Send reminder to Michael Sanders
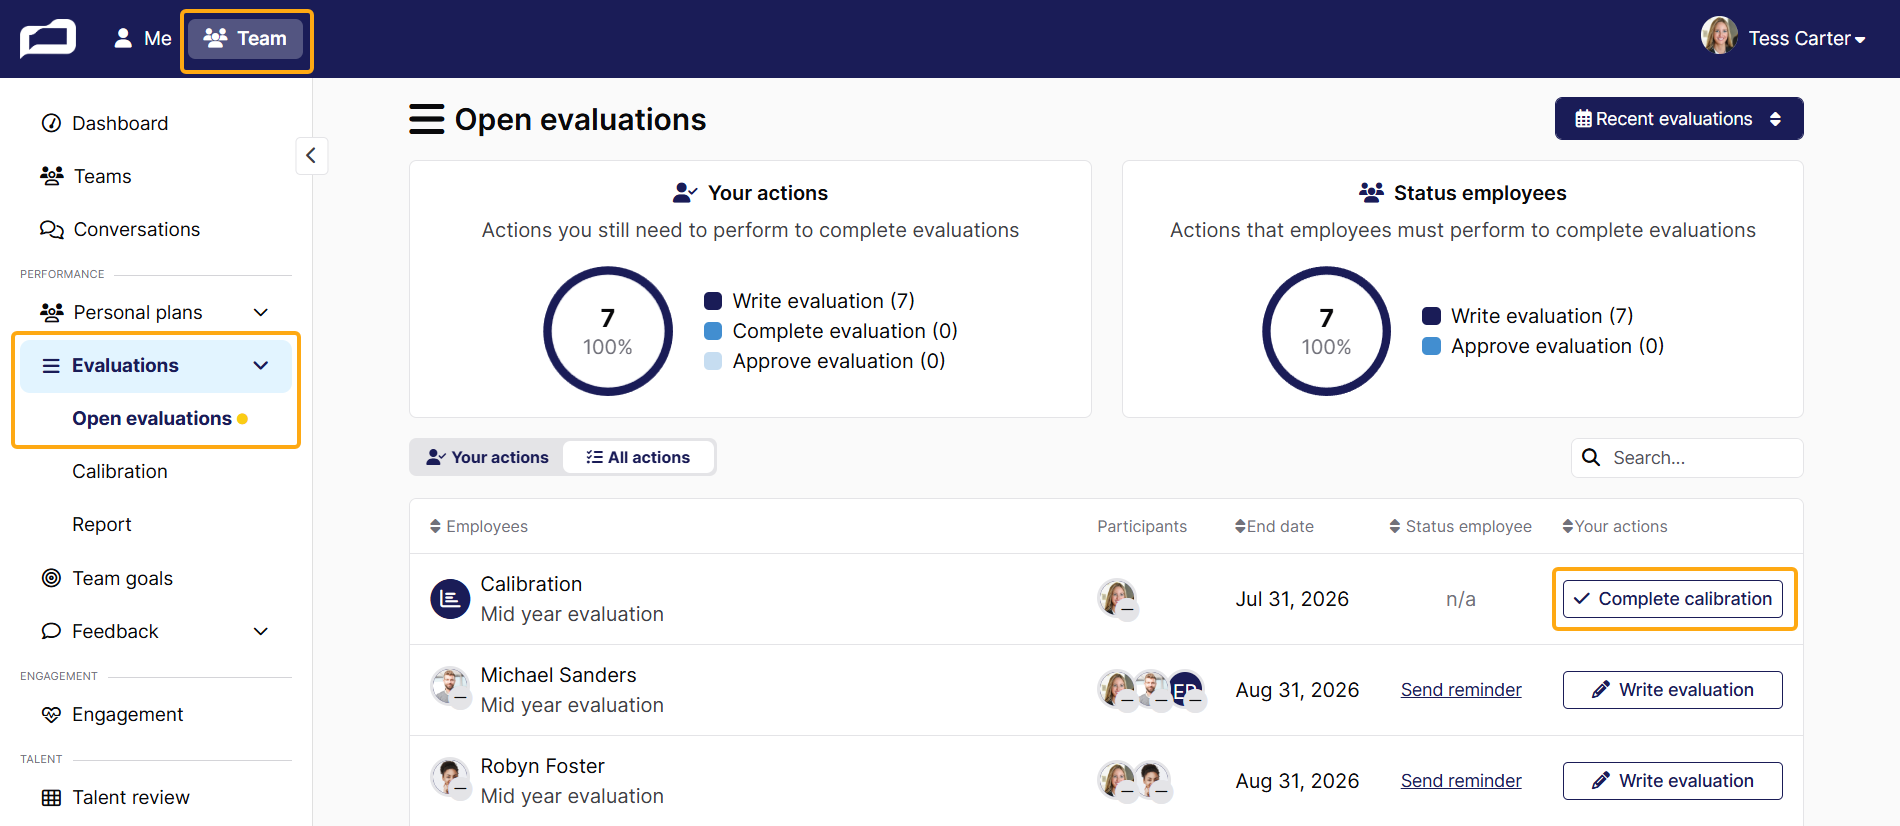 (1461, 690)
